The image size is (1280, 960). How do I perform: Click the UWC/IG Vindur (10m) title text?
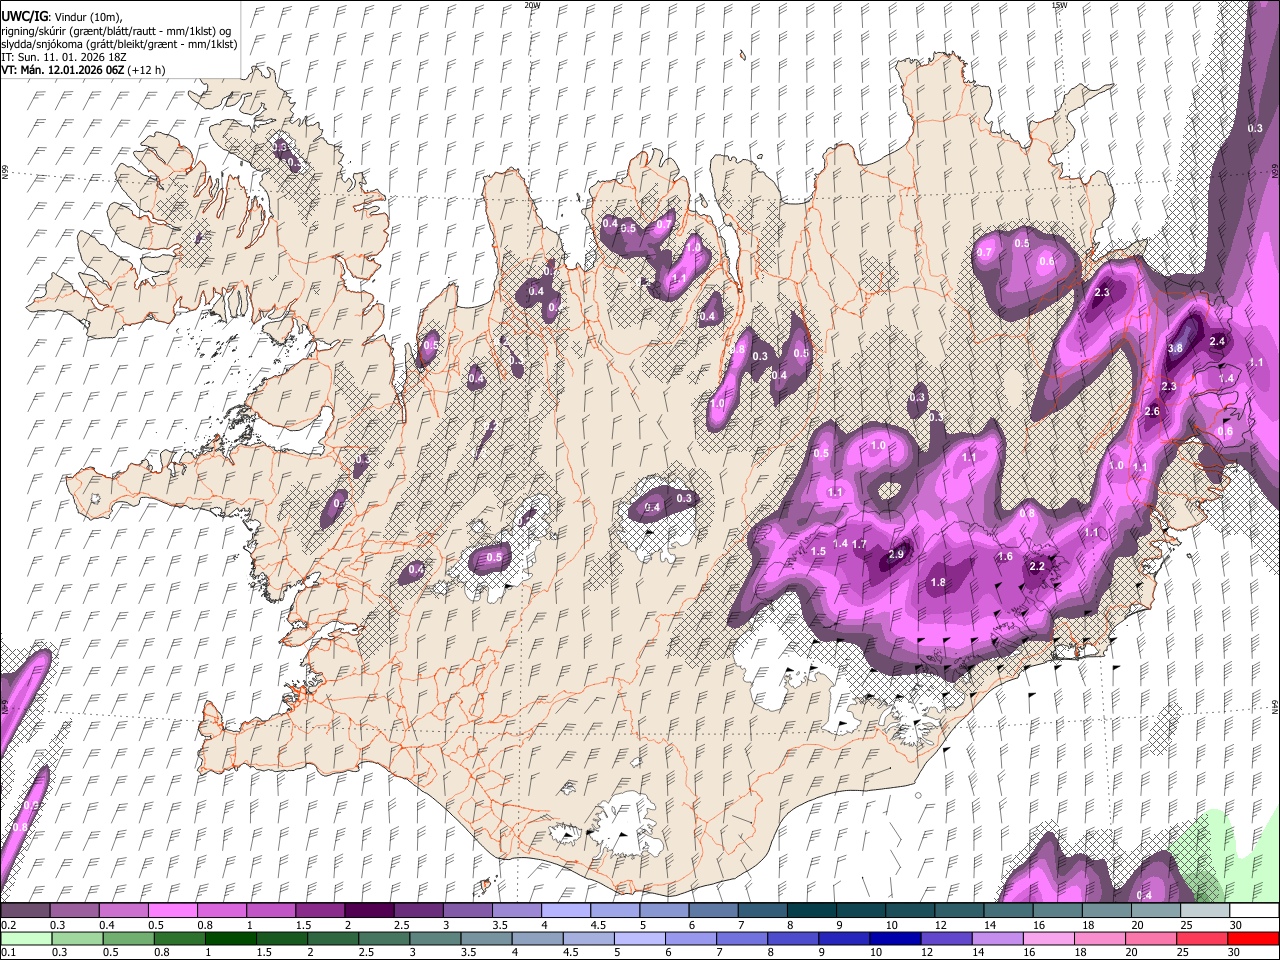click(x=61, y=17)
